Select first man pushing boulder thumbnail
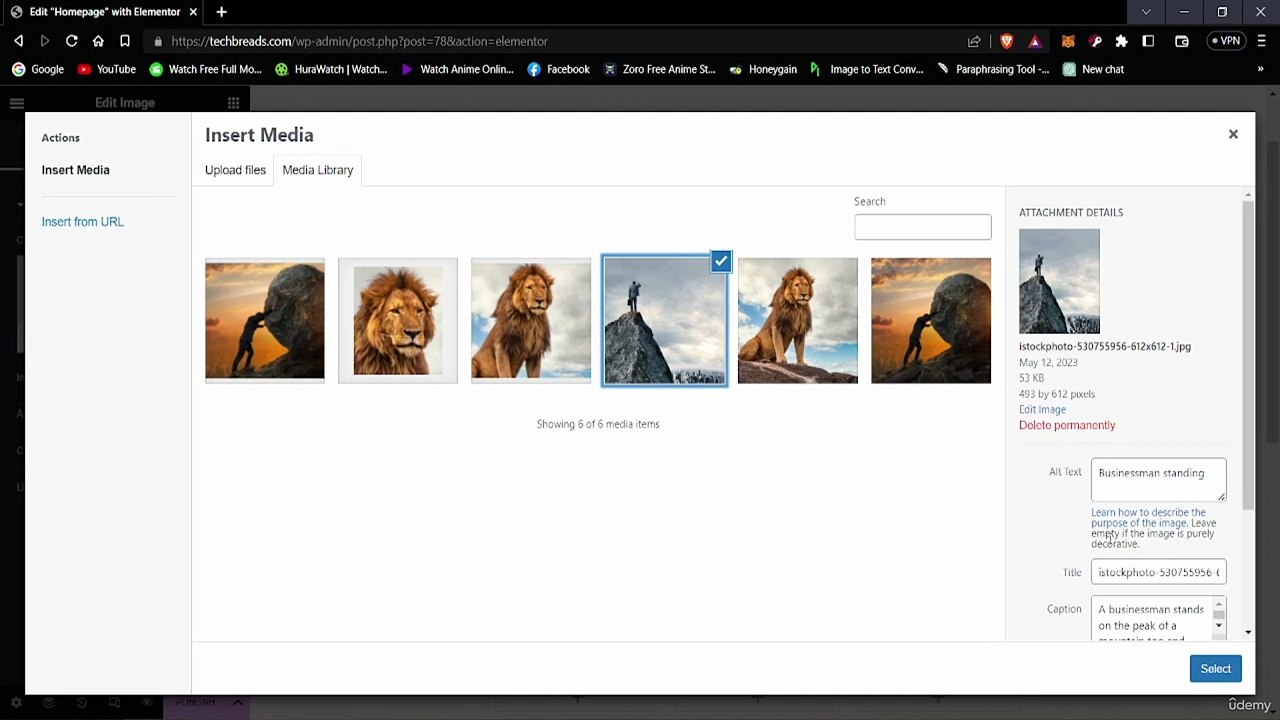Viewport: 1280px width, 720px height. click(264, 320)
